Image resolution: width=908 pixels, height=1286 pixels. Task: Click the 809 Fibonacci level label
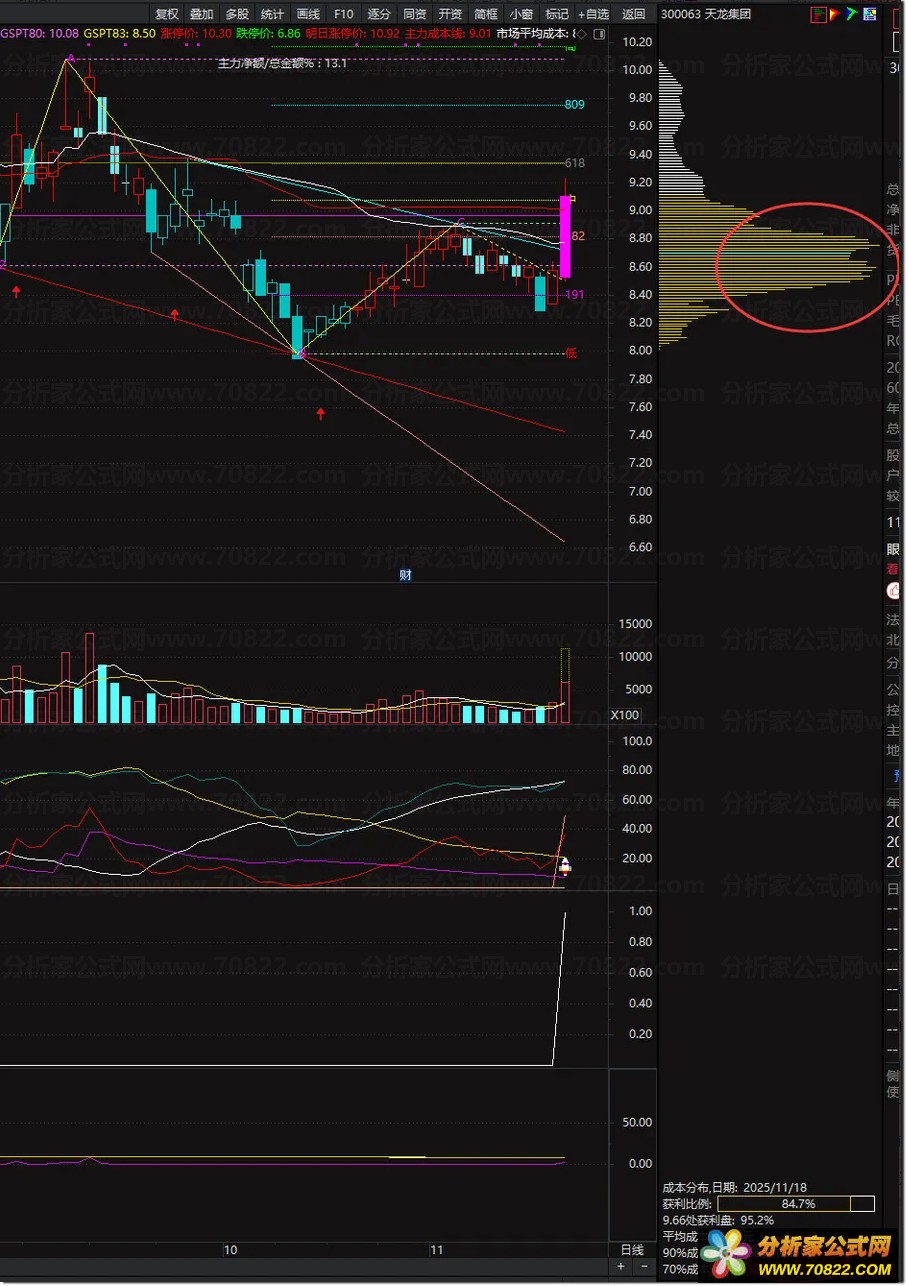[x=574, y=105]
